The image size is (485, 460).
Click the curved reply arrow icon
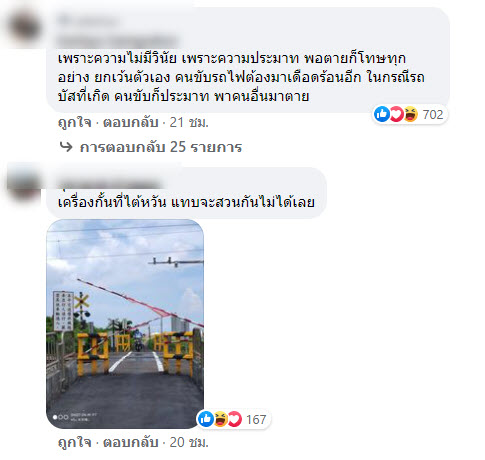click(66, 147)
